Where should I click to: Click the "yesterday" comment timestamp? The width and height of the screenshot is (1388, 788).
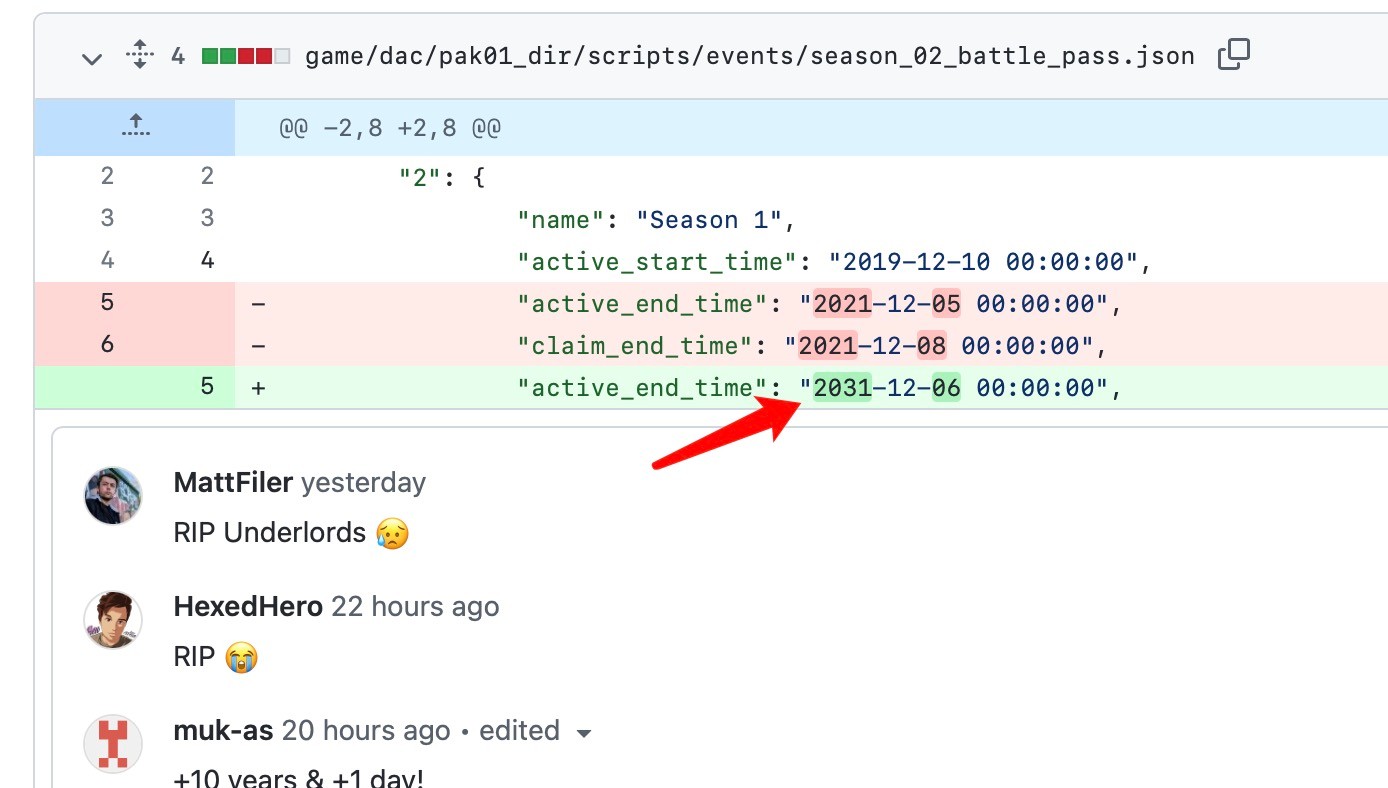(363, 483)
